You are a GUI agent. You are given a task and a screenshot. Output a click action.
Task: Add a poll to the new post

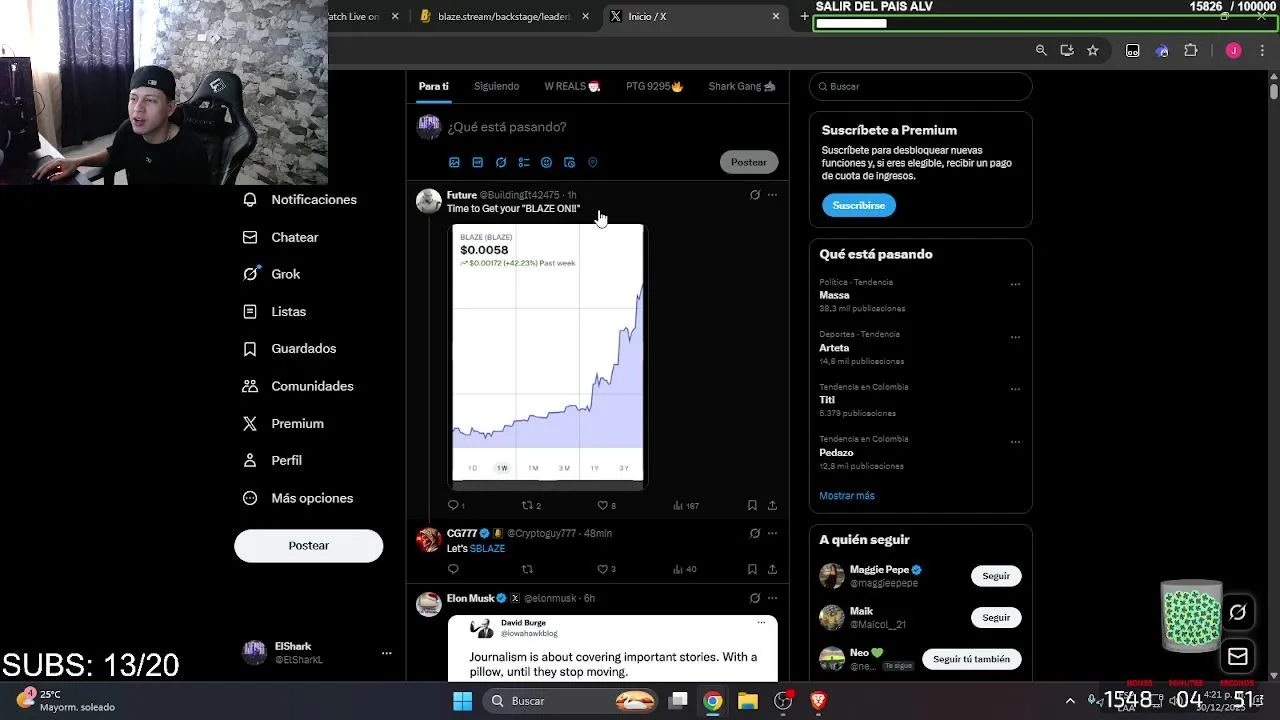(x=523, y=162)
